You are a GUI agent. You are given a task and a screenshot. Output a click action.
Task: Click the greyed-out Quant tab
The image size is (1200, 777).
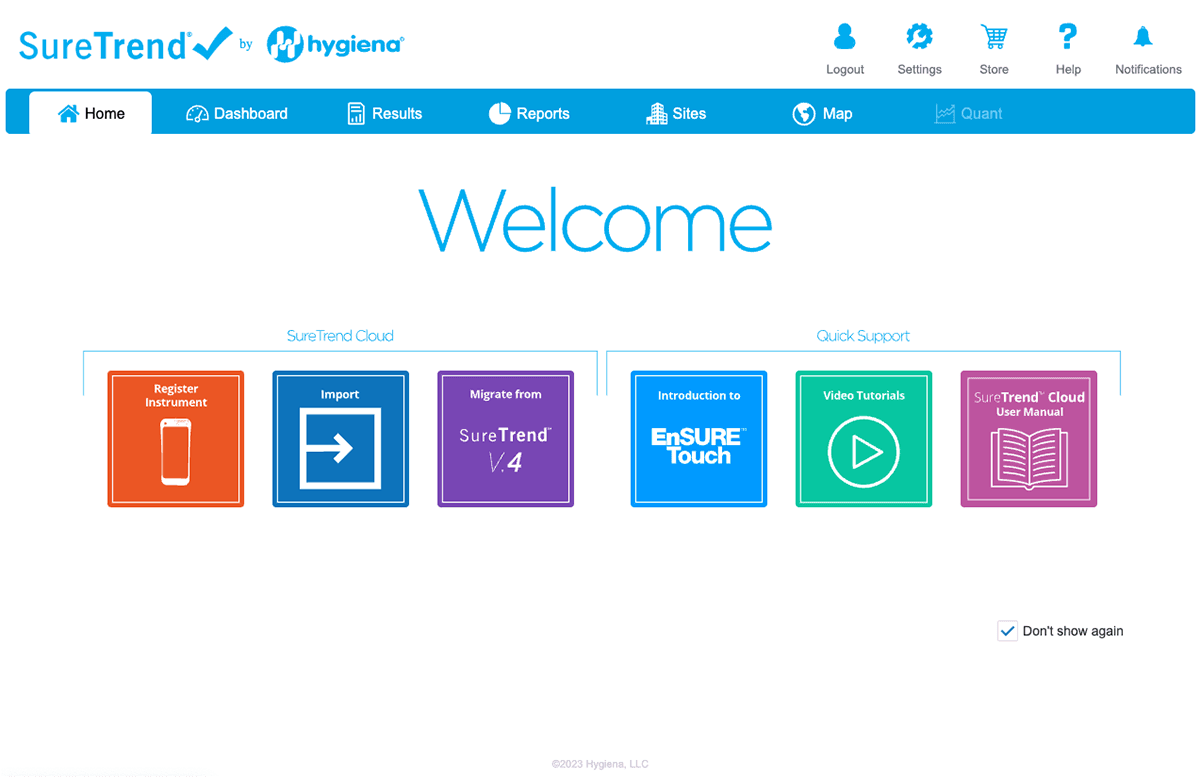click(x=968, y=114)
